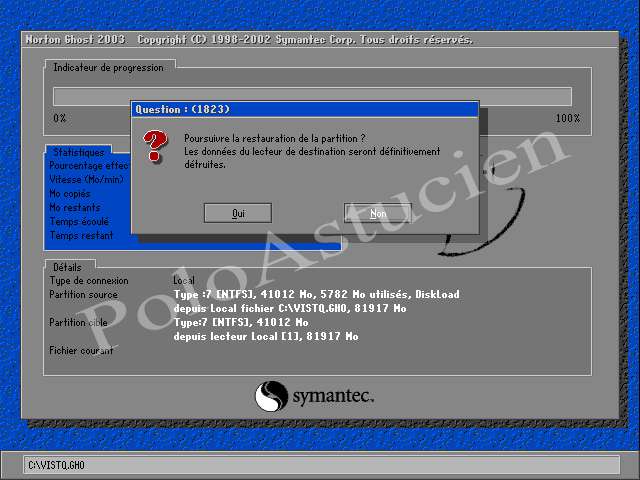Click the 100% progress label
640x480 pixels.
[568, 118]
